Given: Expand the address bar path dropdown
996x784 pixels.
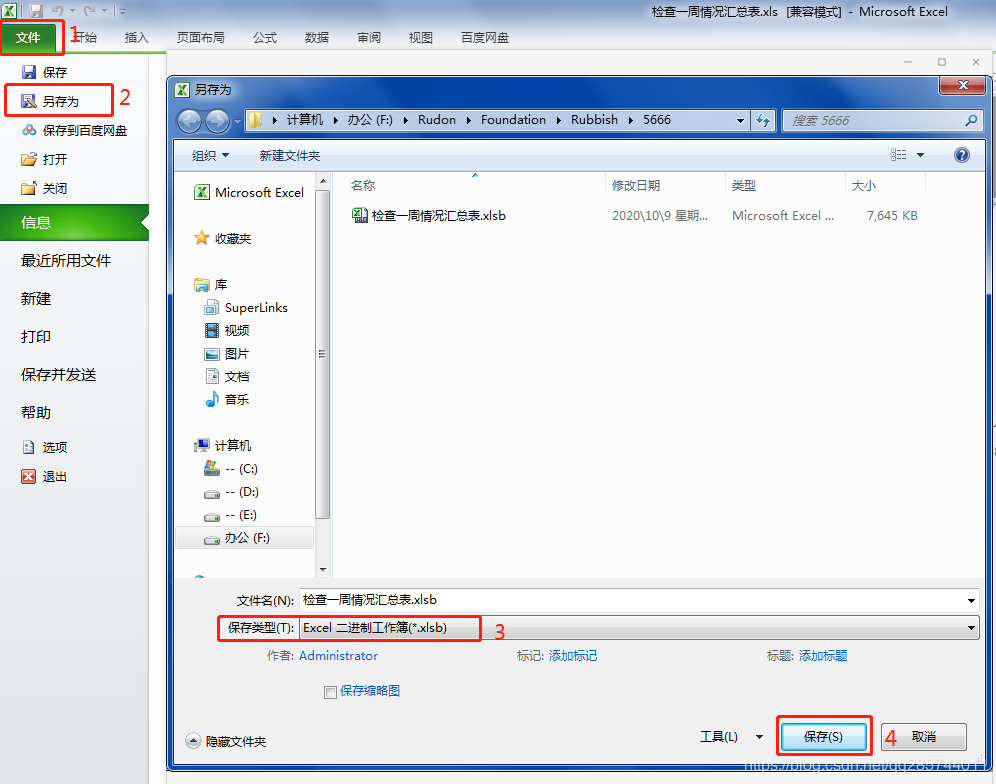Looking at the screenshot, I should point(740,120).
